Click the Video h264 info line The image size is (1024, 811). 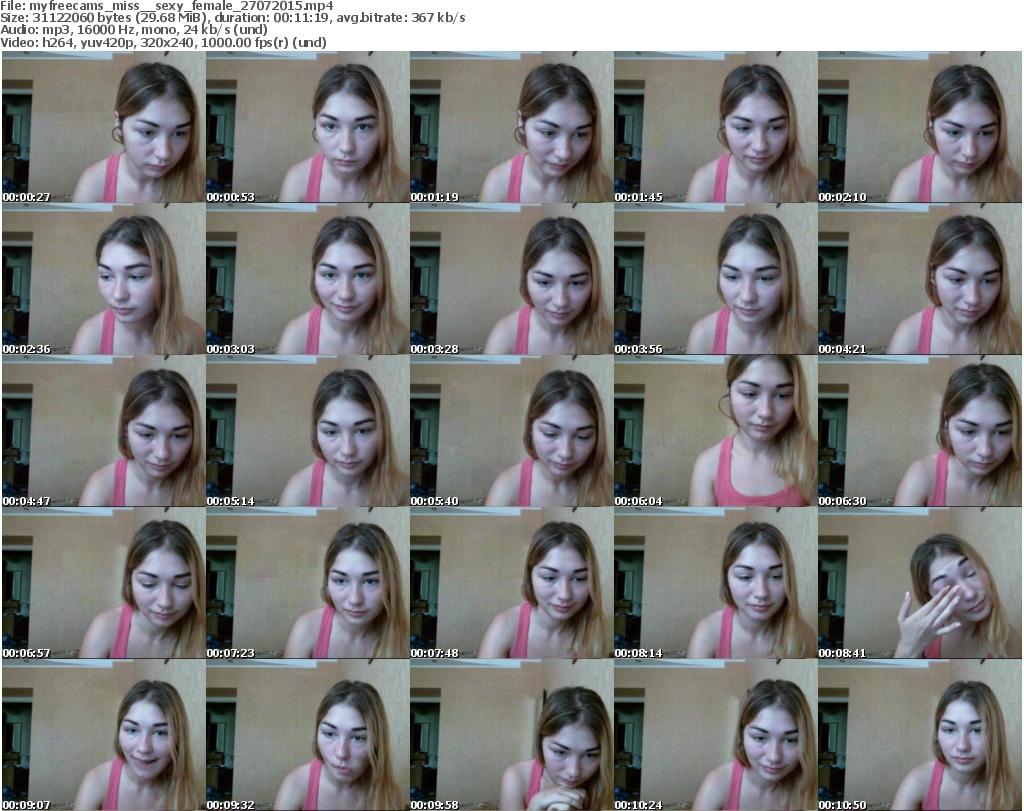point(163,42)
